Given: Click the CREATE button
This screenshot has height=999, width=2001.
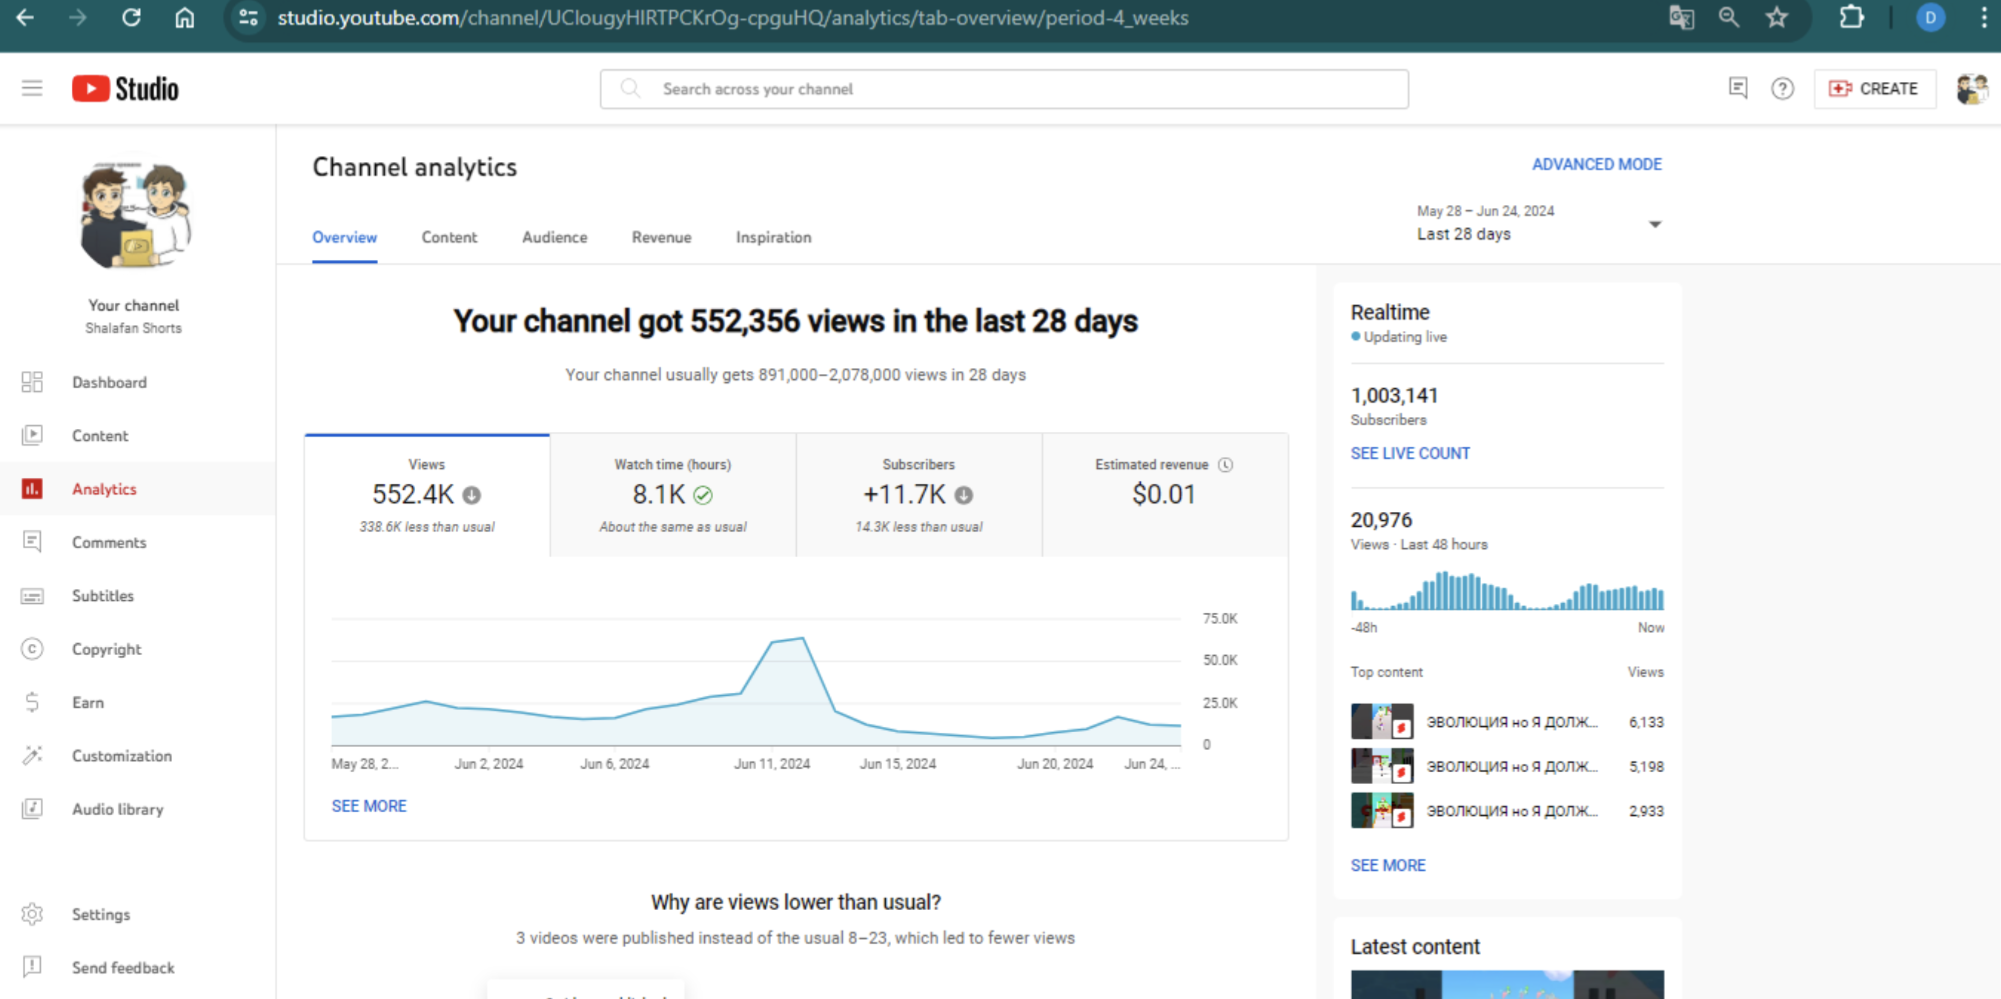Looking at the screenshot, I should tap(1874, 88).
